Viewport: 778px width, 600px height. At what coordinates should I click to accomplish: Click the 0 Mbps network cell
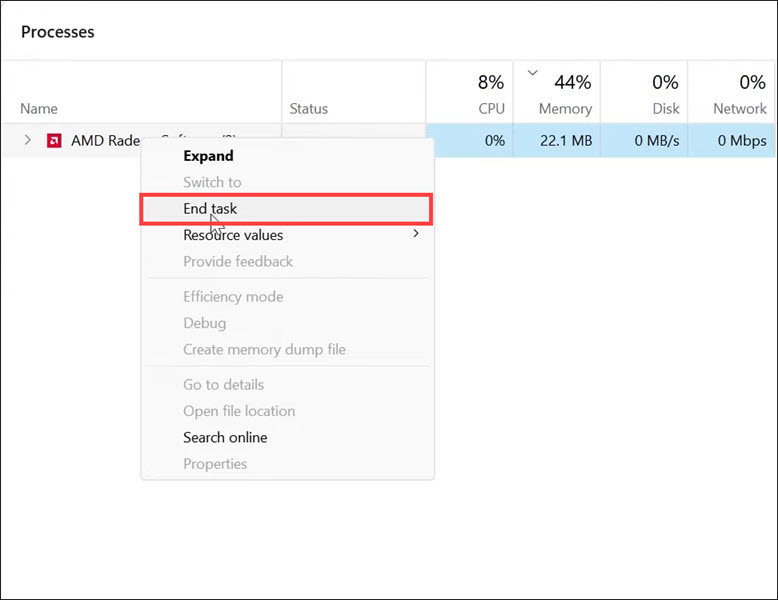[742, 141]
